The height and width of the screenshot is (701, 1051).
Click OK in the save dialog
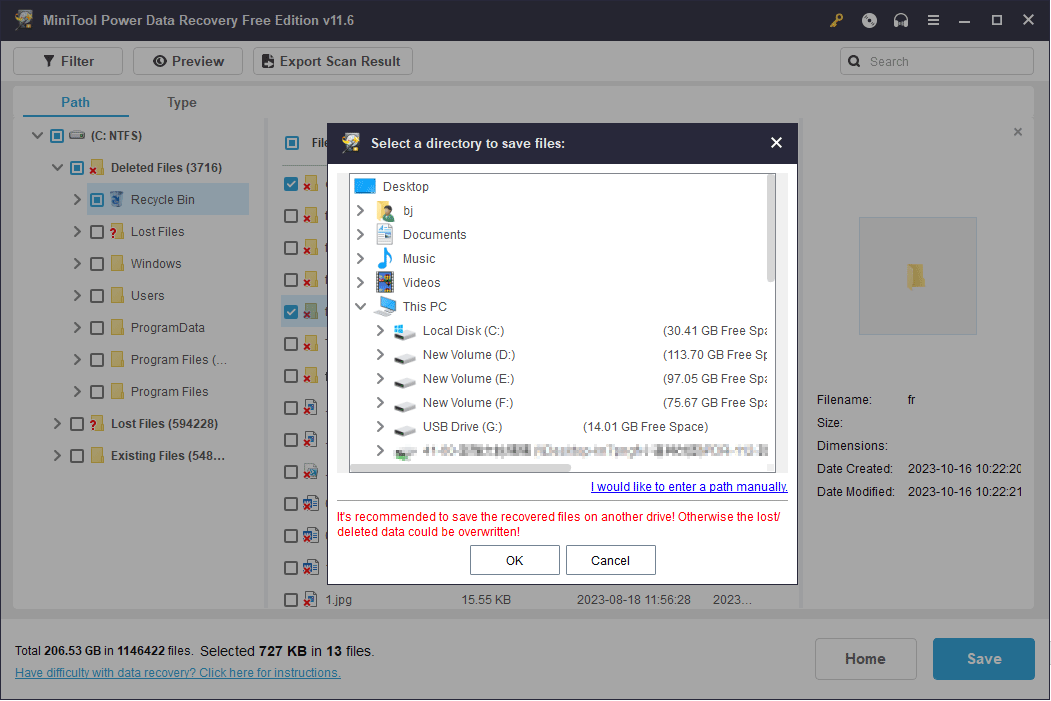[x=514, y=560]
